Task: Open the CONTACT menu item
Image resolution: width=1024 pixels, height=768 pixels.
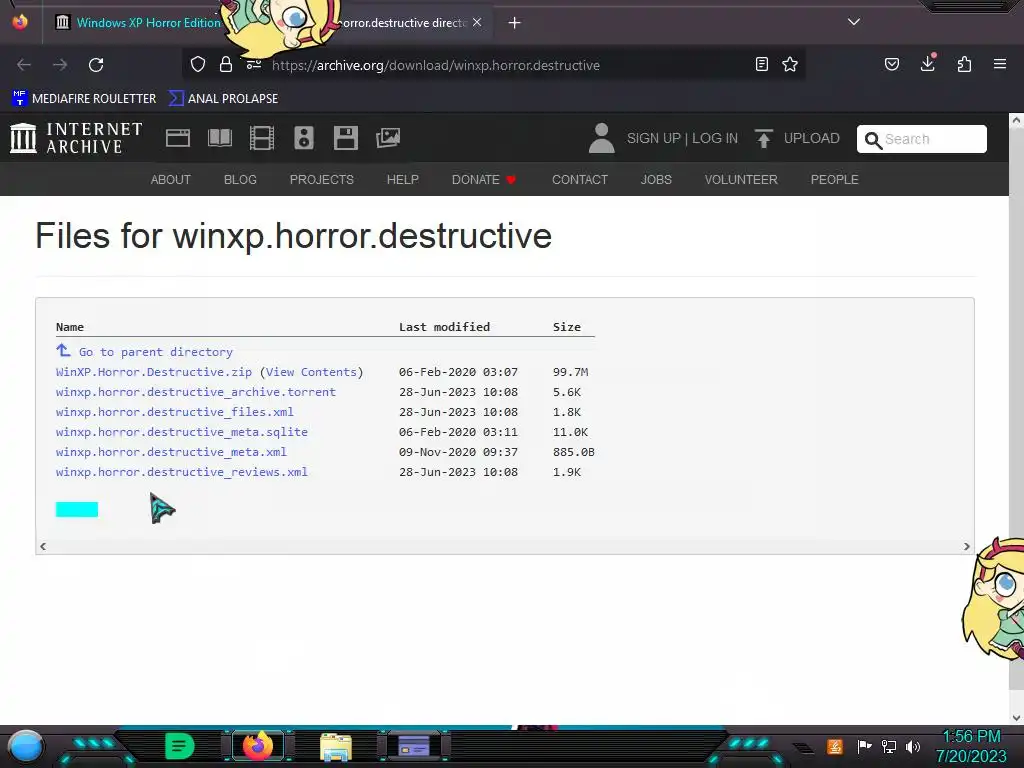Action: [580, 180]
